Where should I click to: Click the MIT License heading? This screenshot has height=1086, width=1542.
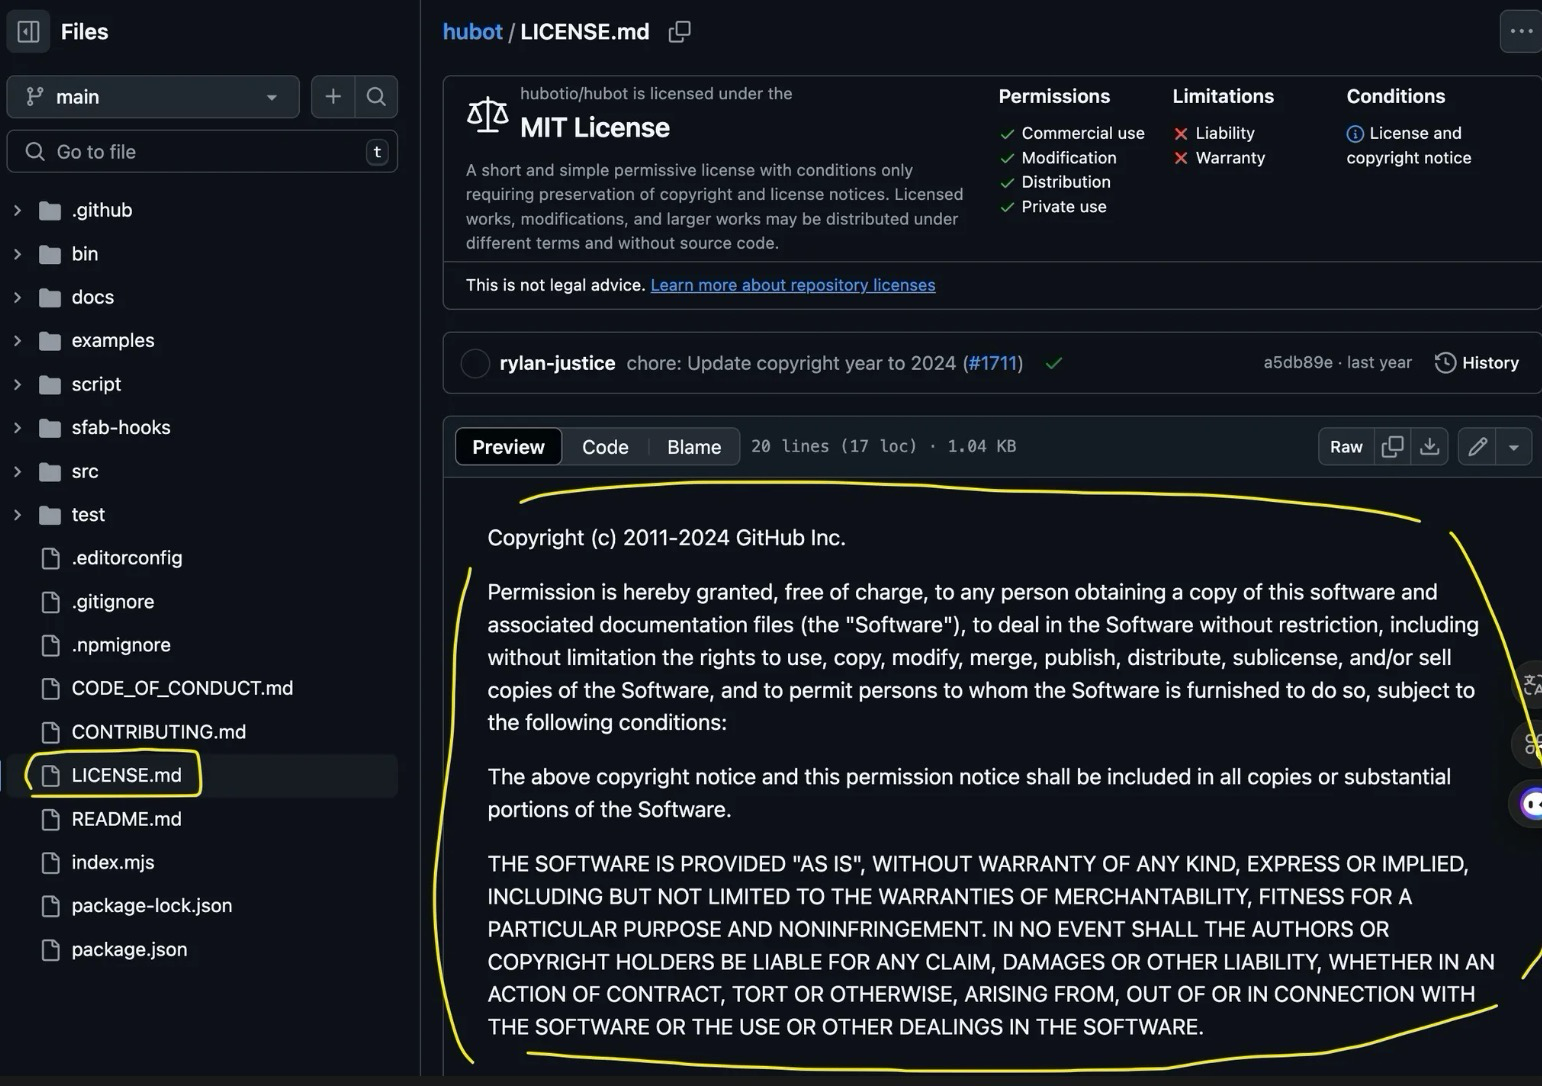click(595, 128)
